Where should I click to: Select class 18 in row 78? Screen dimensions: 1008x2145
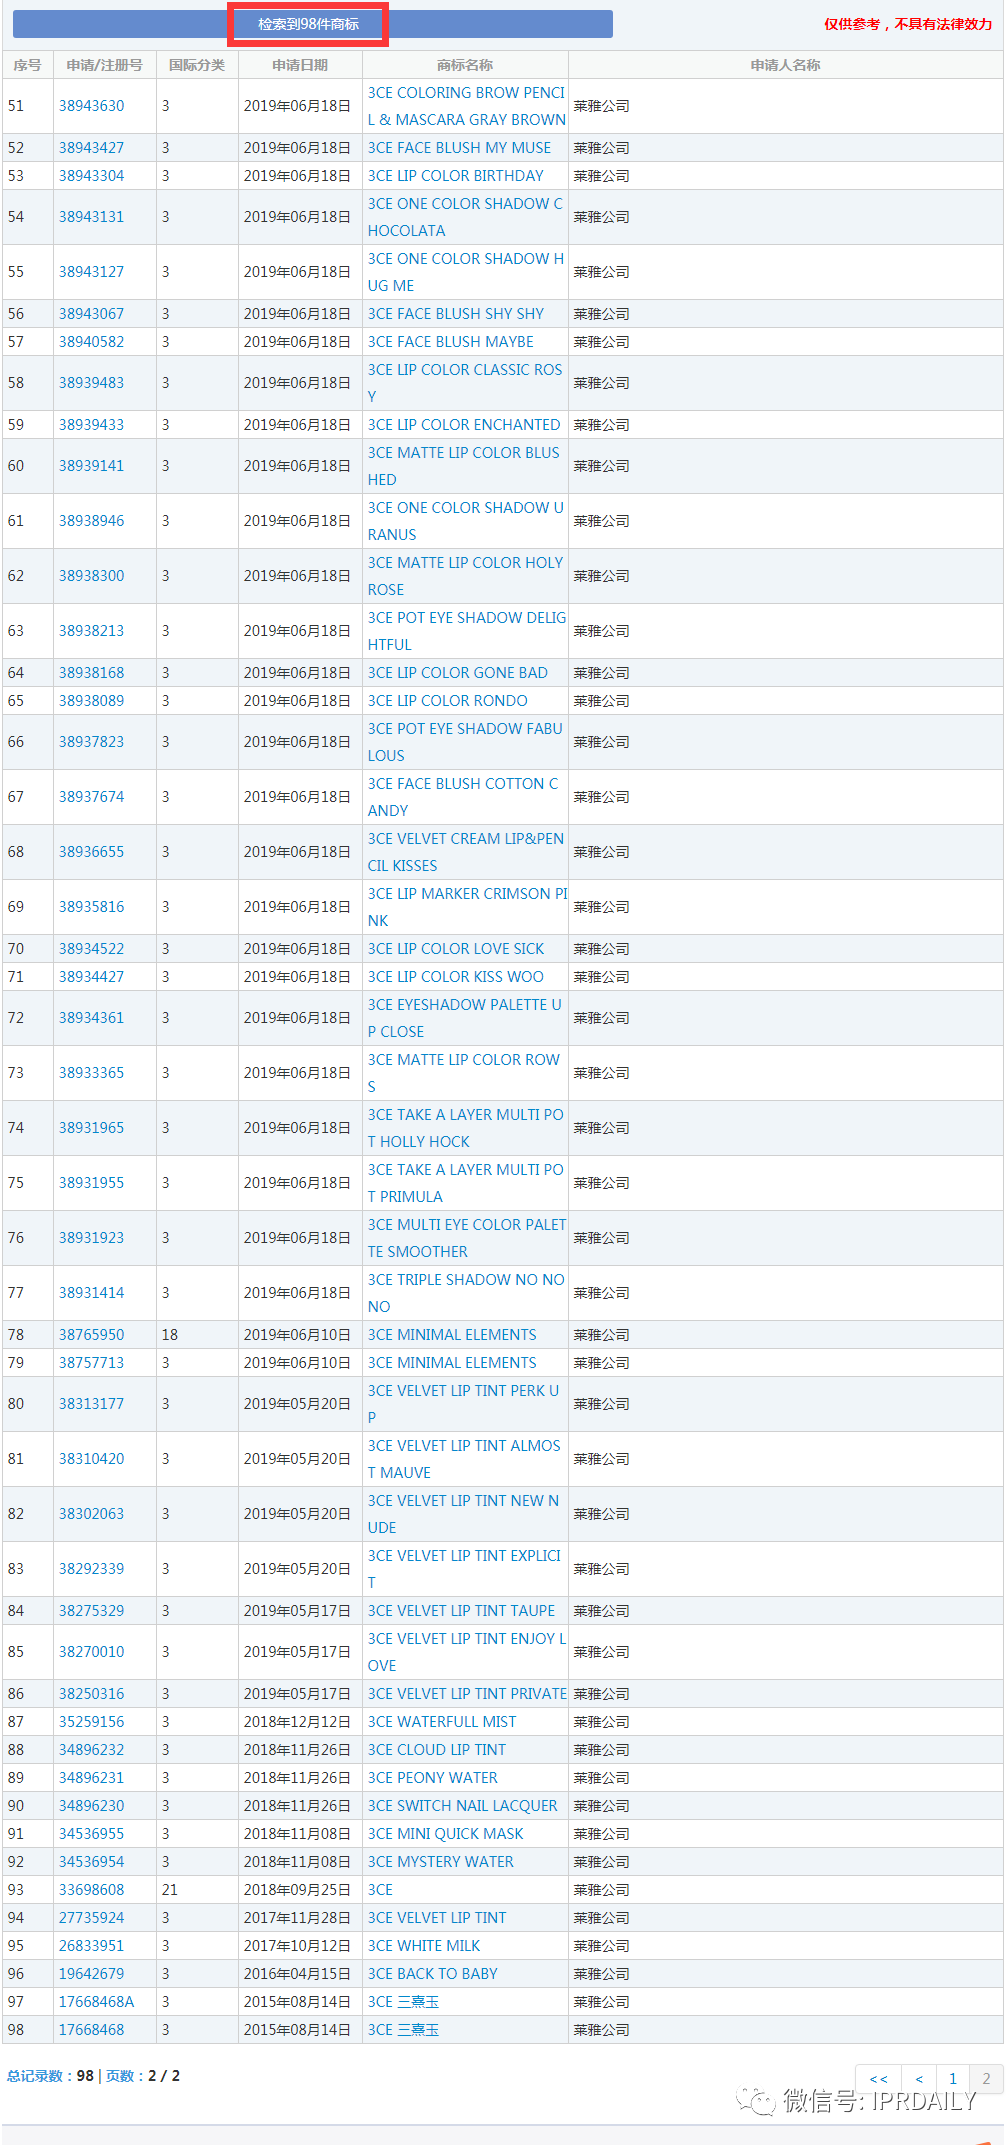point(170,1335)
